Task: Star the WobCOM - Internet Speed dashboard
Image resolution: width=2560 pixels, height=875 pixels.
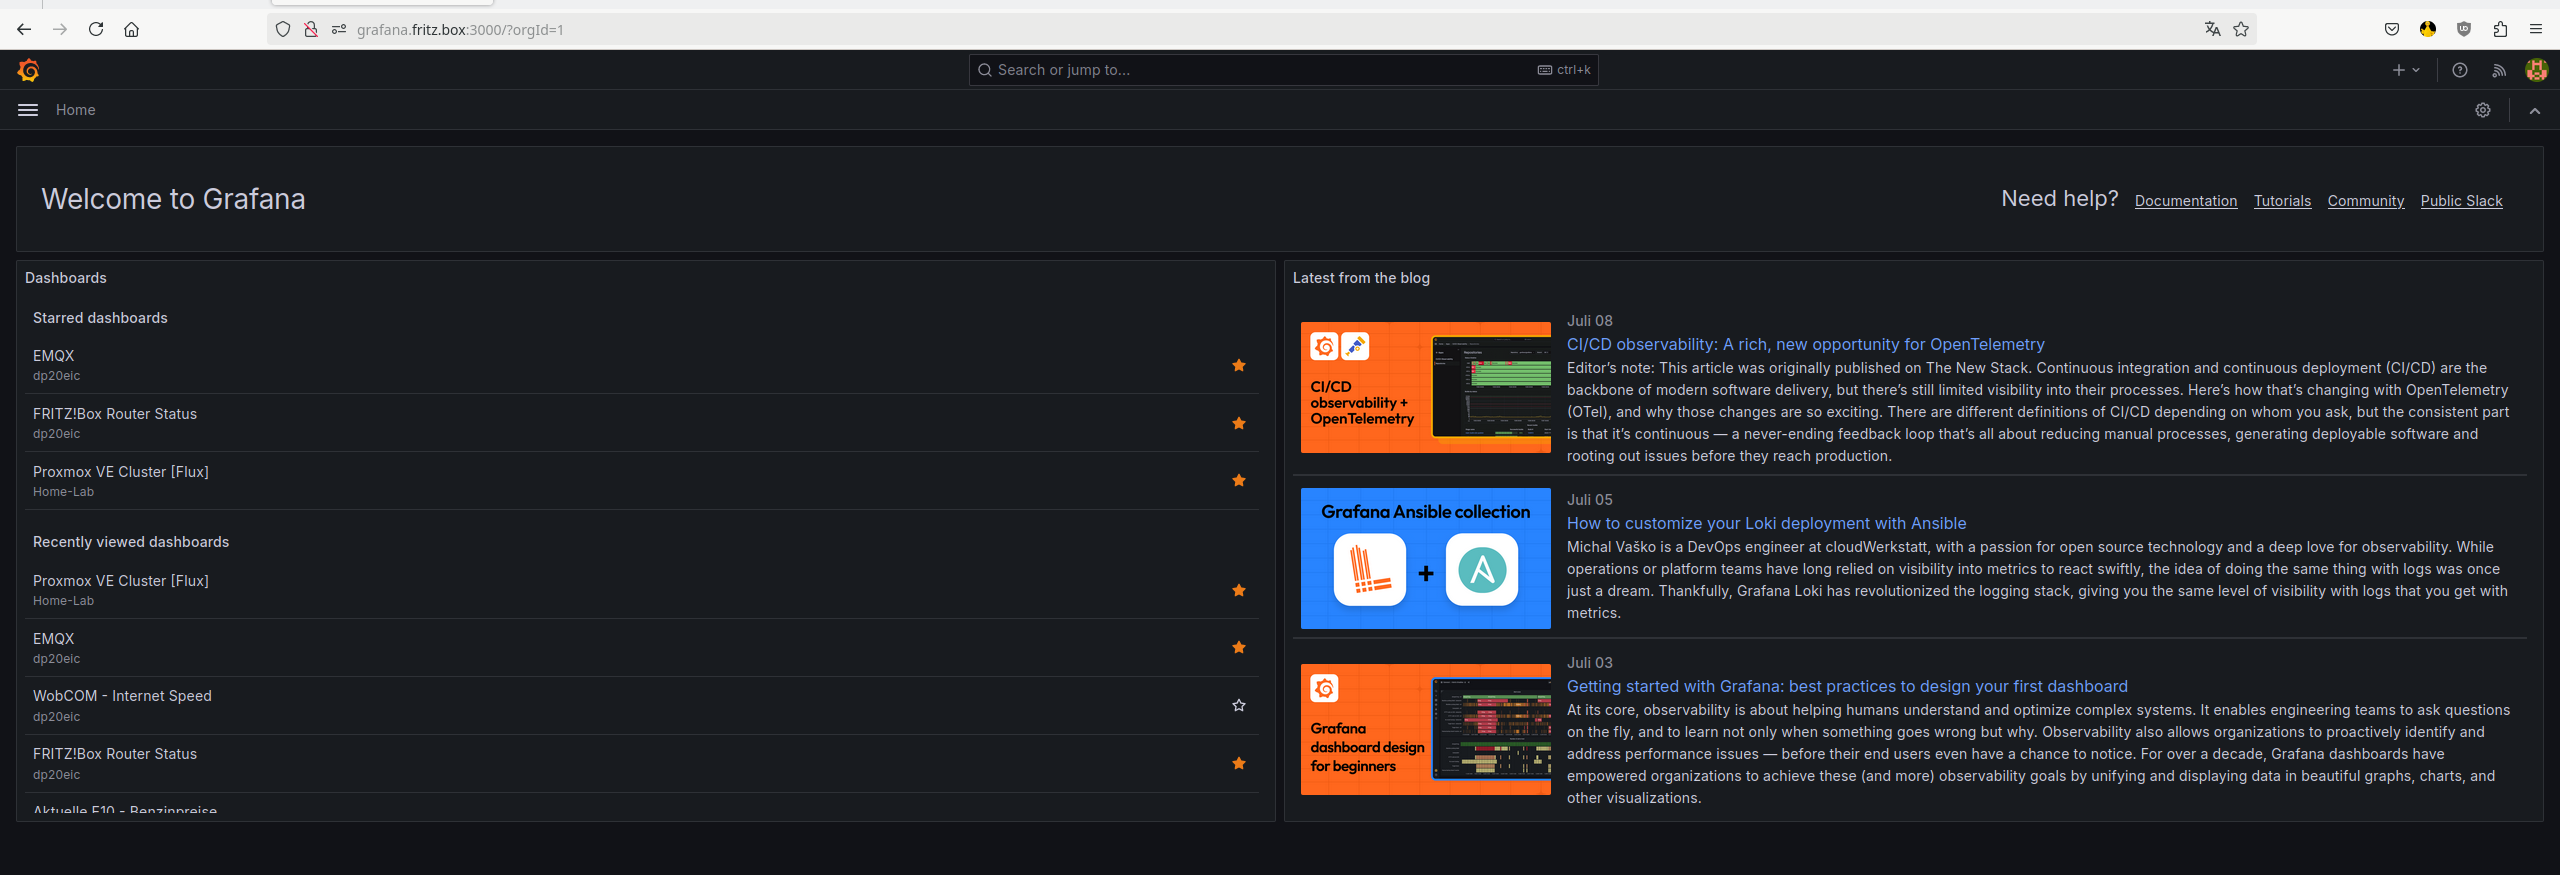Action: (x=1239, y=705)
